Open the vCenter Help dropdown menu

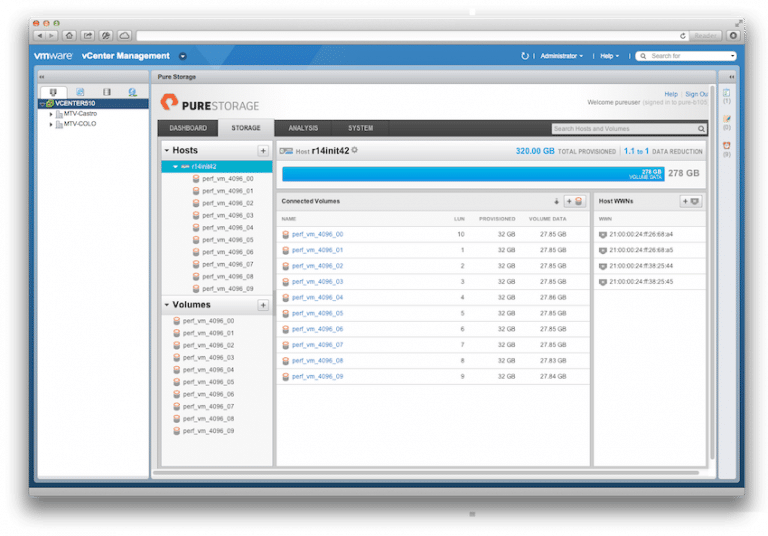[x=609, y=56]
